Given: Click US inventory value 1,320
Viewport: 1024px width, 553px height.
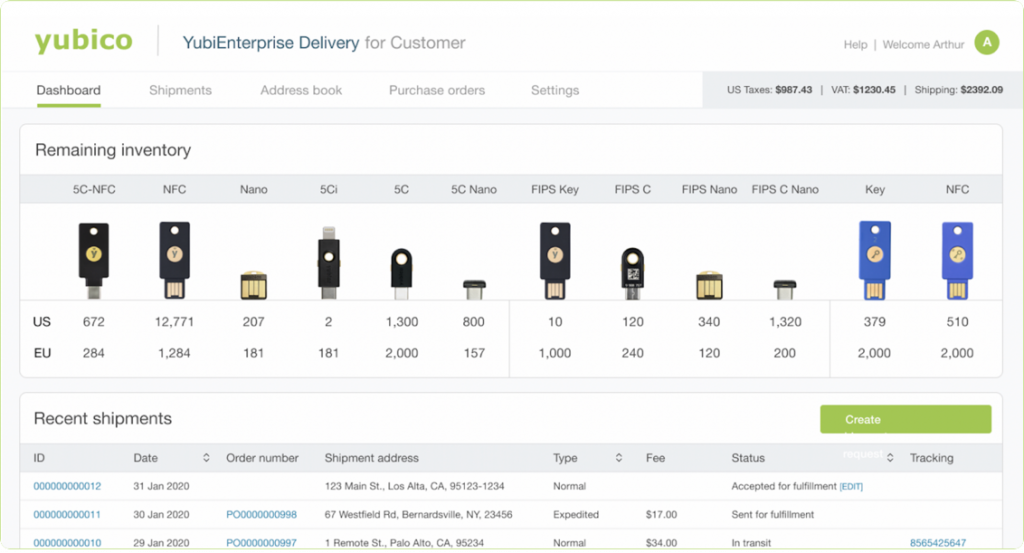Looking at the screenshot, I should pos(785,322).
